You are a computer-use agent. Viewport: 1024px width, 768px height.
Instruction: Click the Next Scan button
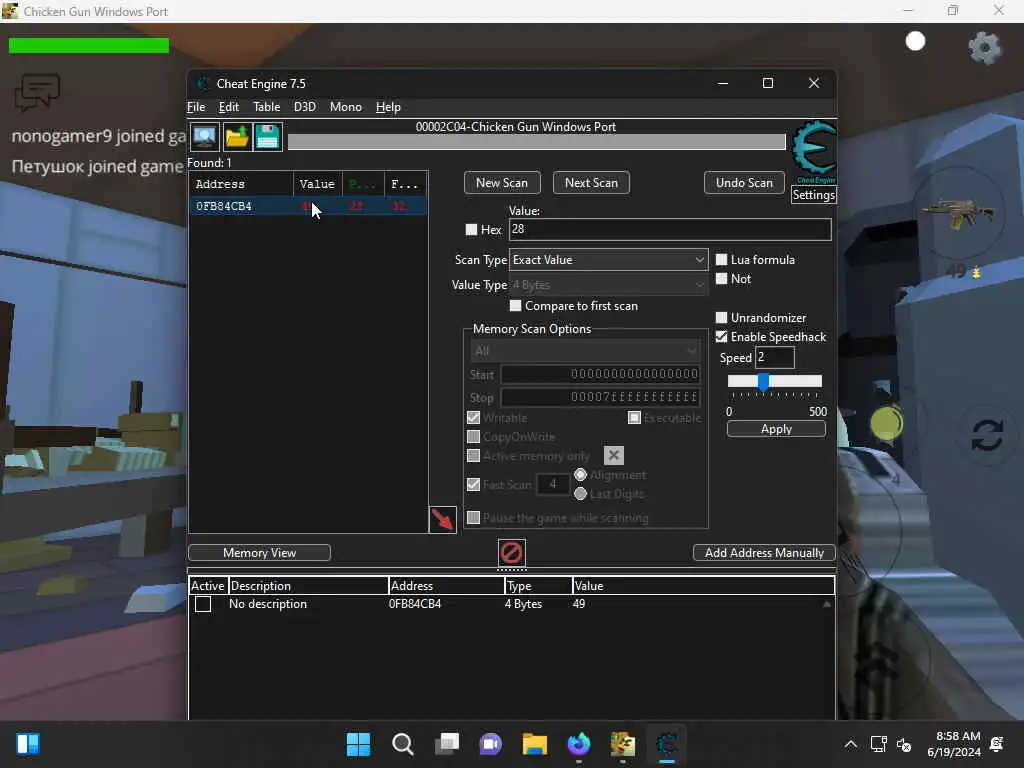(x=591, y=183)
